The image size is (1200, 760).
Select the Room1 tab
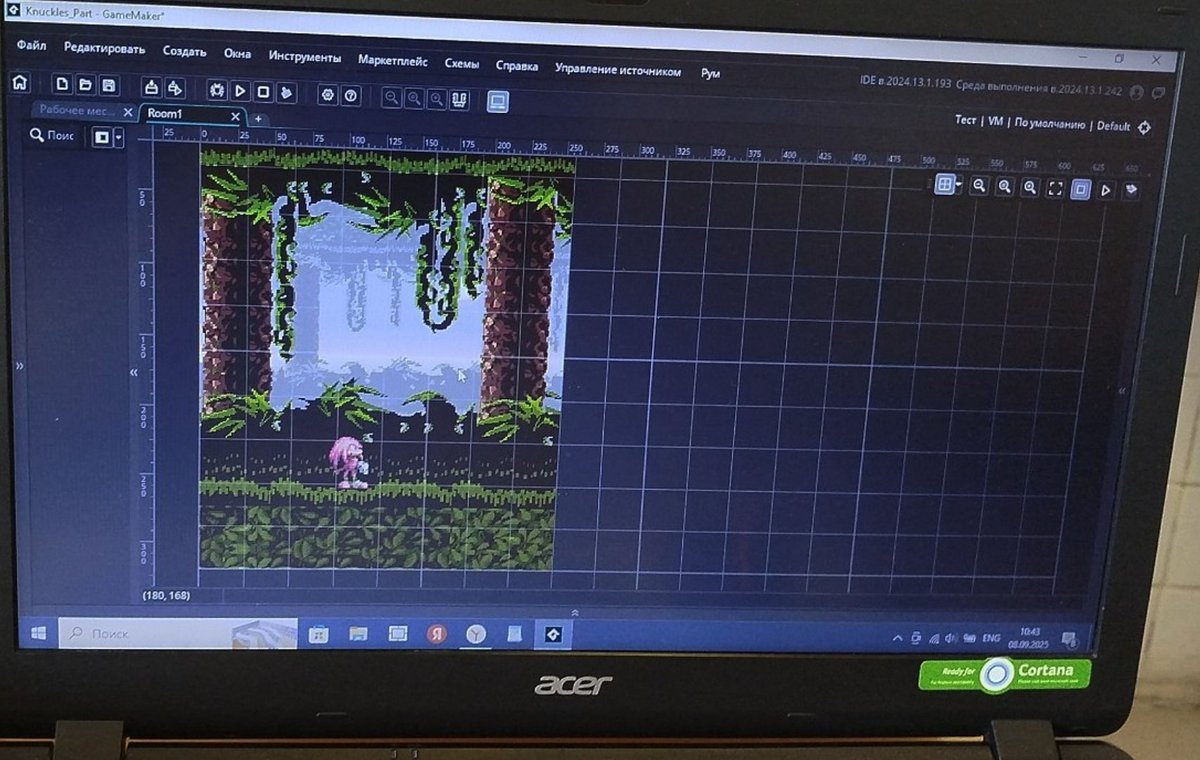tap(165, 114)
